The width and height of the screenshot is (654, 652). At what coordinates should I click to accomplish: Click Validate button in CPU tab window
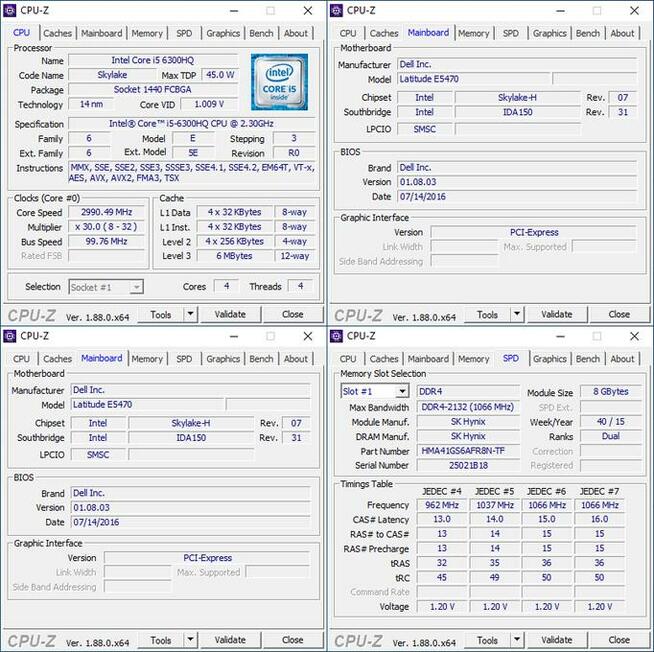(230, 314)
